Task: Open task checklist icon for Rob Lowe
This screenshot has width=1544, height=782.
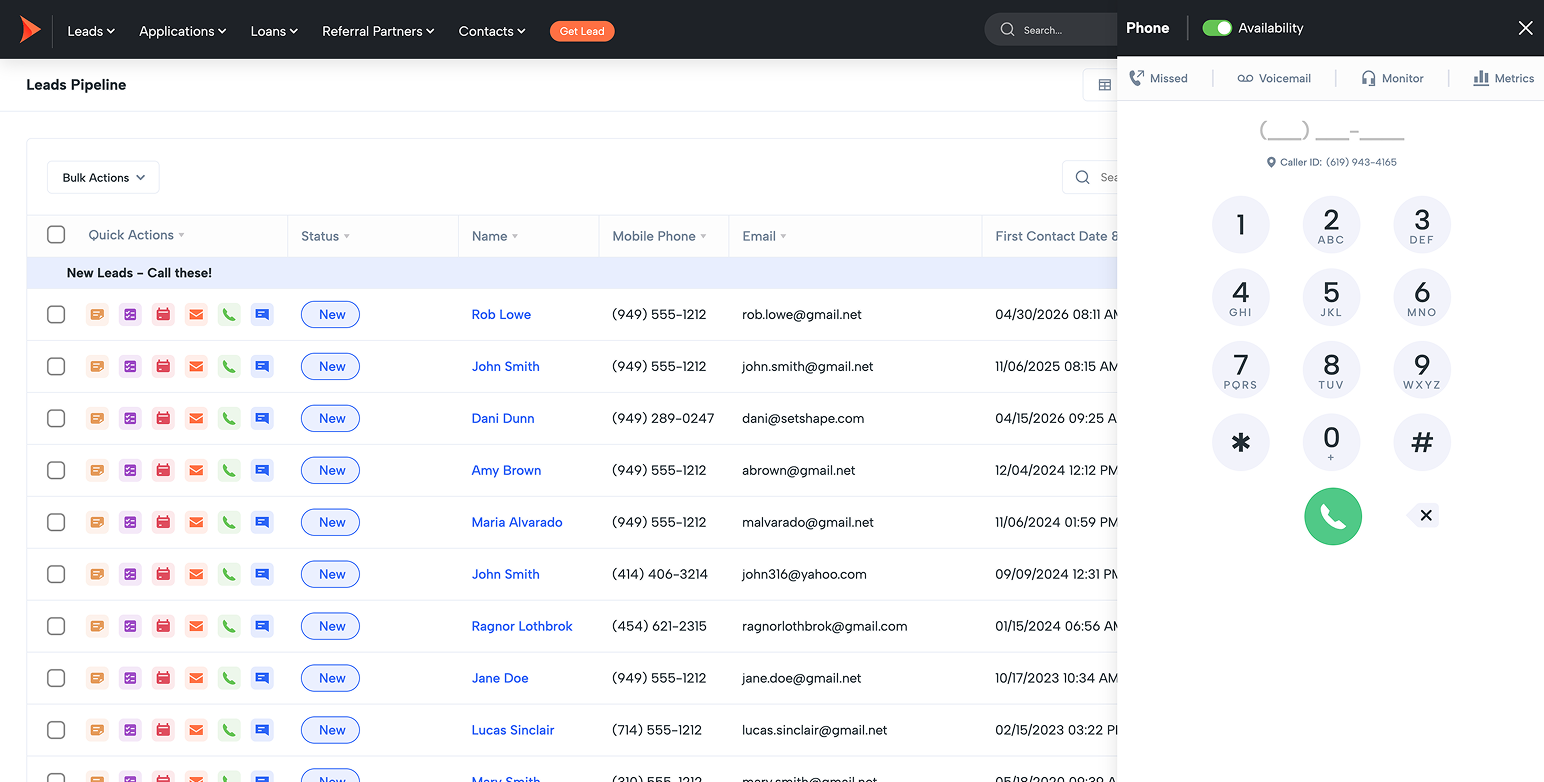Action: coord(130,314)
